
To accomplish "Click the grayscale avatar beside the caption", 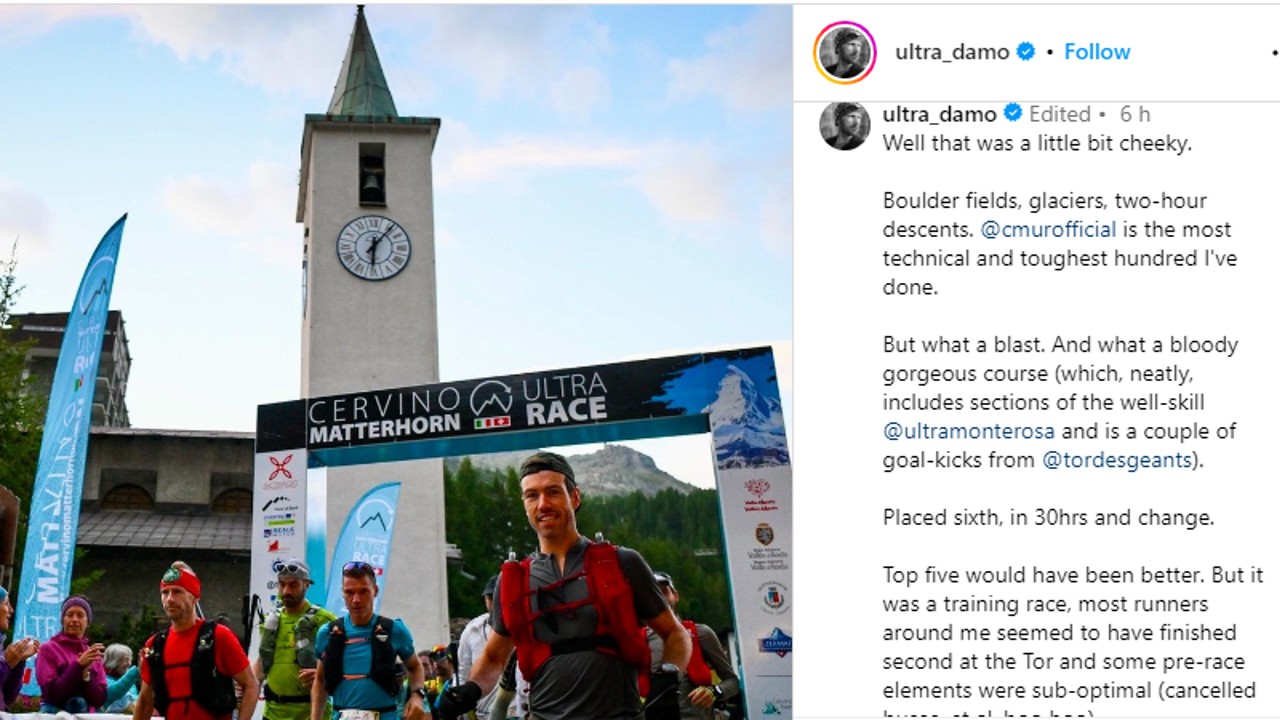I will (x=845, y=125).
